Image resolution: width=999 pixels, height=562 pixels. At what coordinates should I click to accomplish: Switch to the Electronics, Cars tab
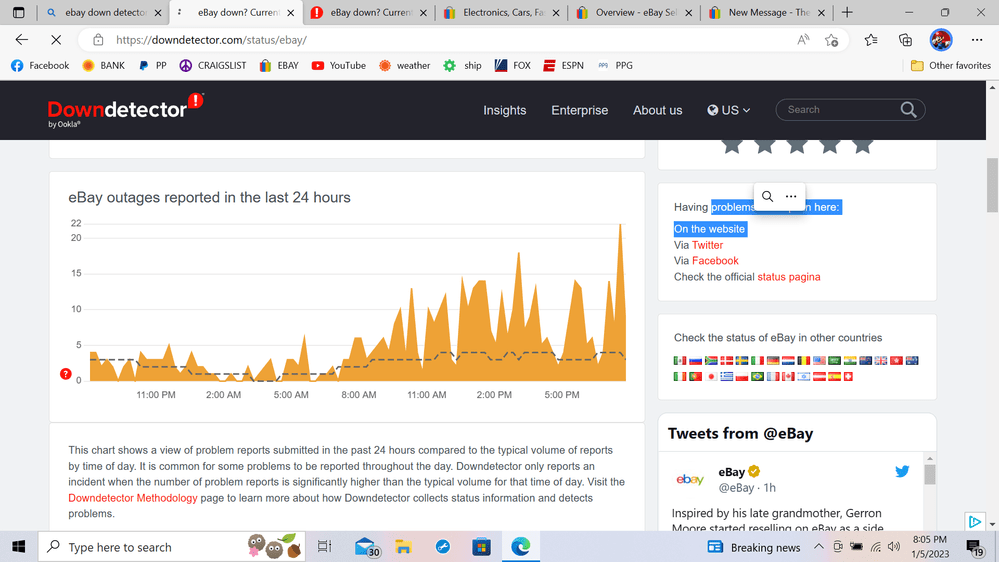pyautogui.click(x=502, y=12)
